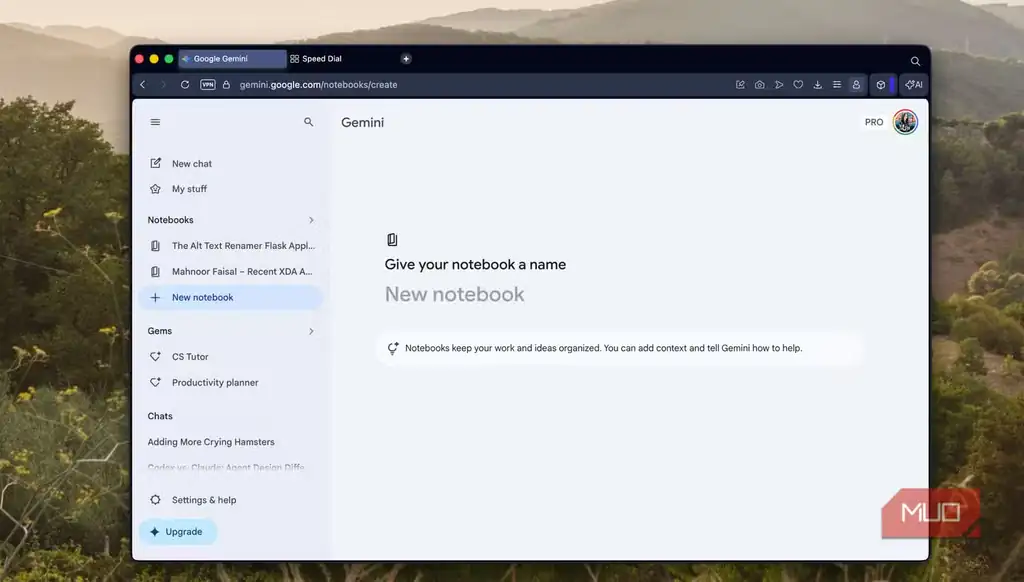Open The Alt Text Renamer Flask notebook
The height and width of the screenshot is (582, 1024).
click(x=231, y=246)
